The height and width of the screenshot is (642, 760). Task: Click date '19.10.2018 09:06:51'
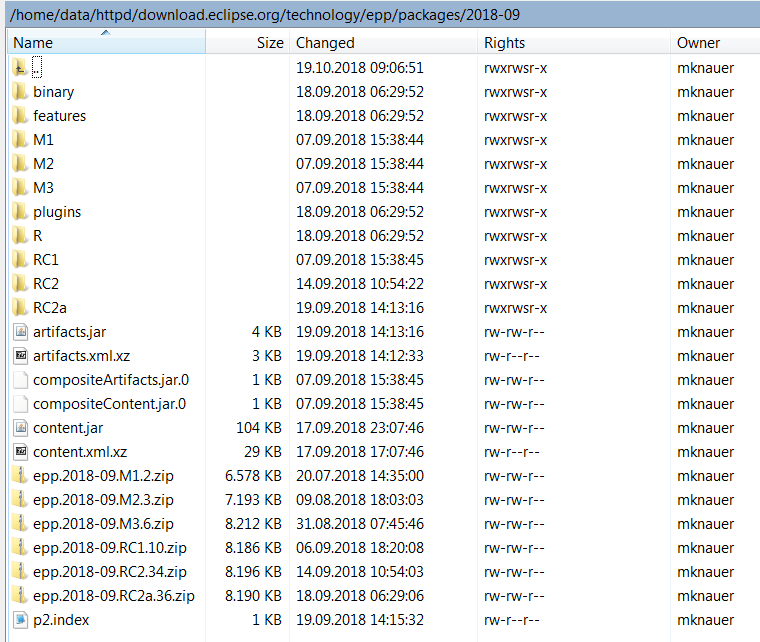click(x=360, y=67)
